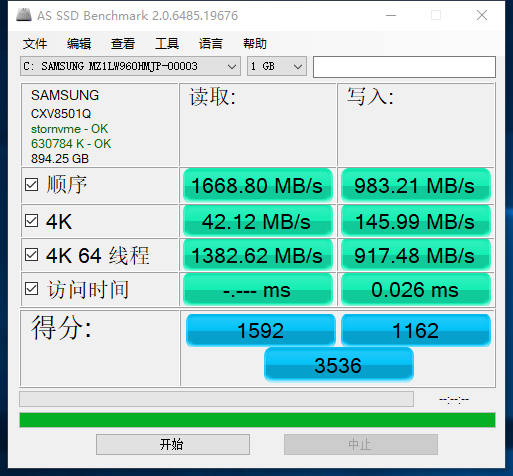Open the 帮助 help menu
Viewport: 513px width, 476px height.
255,44
